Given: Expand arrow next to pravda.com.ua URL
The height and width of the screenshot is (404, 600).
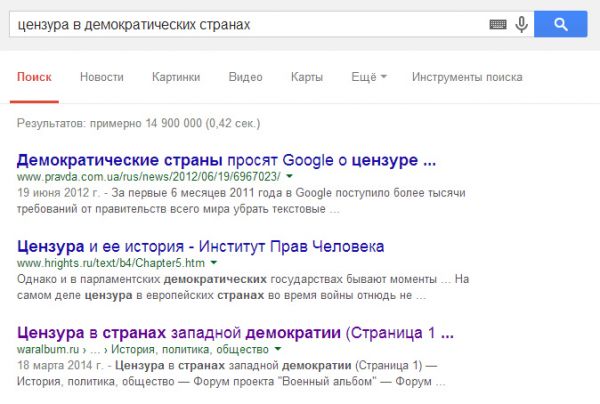Looking at the screenshot, I should 290,176.
